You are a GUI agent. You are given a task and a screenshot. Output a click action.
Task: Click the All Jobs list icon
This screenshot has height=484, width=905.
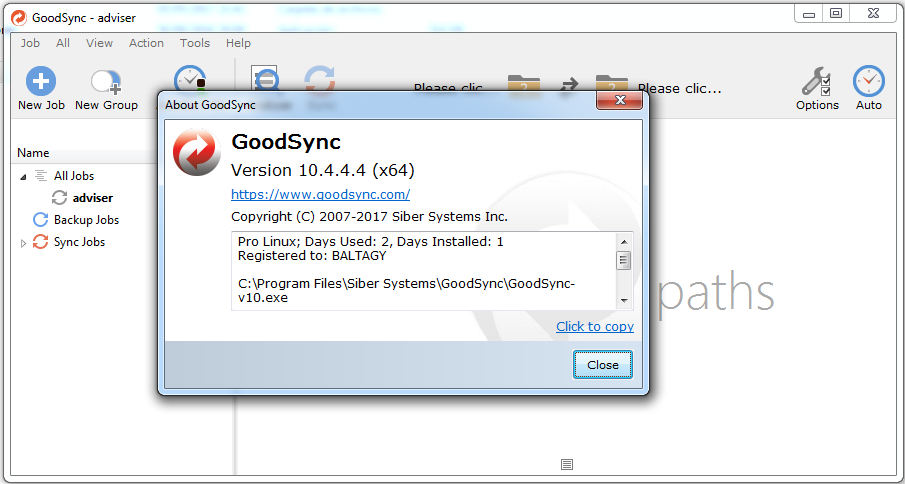click(x=40, y=175)
